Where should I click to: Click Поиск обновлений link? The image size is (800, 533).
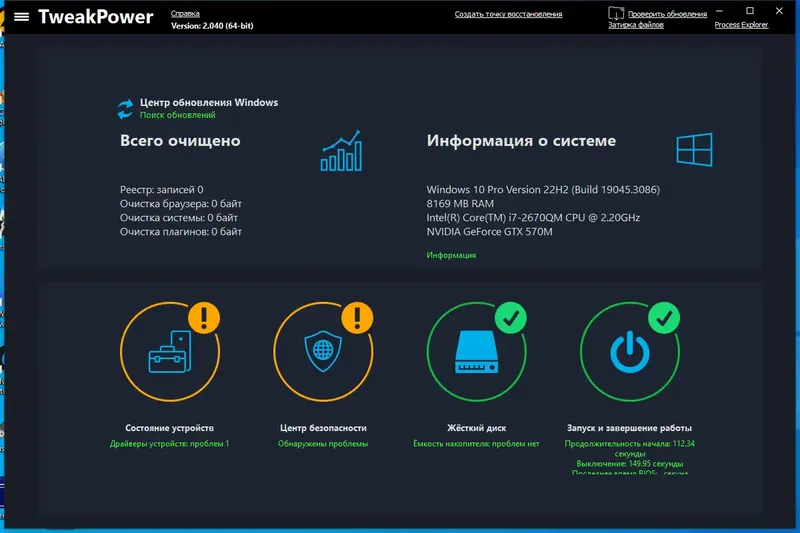coord(178,115)
